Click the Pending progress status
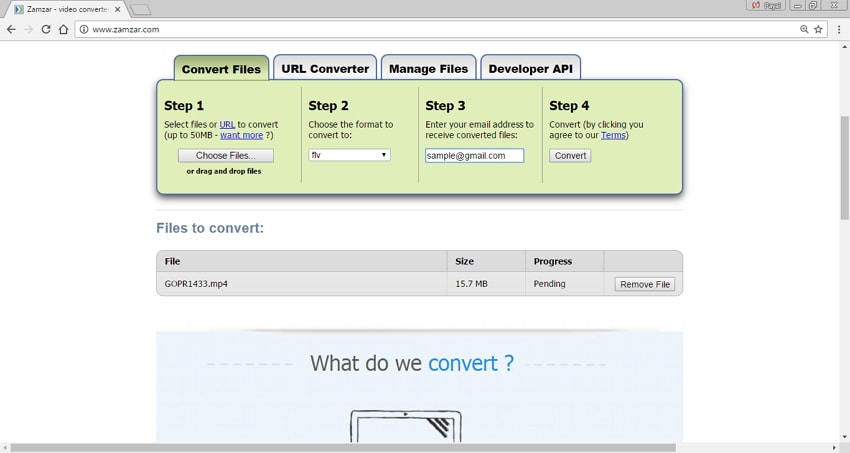This screenshot has height=453, width=850. [x=549, y=283]
